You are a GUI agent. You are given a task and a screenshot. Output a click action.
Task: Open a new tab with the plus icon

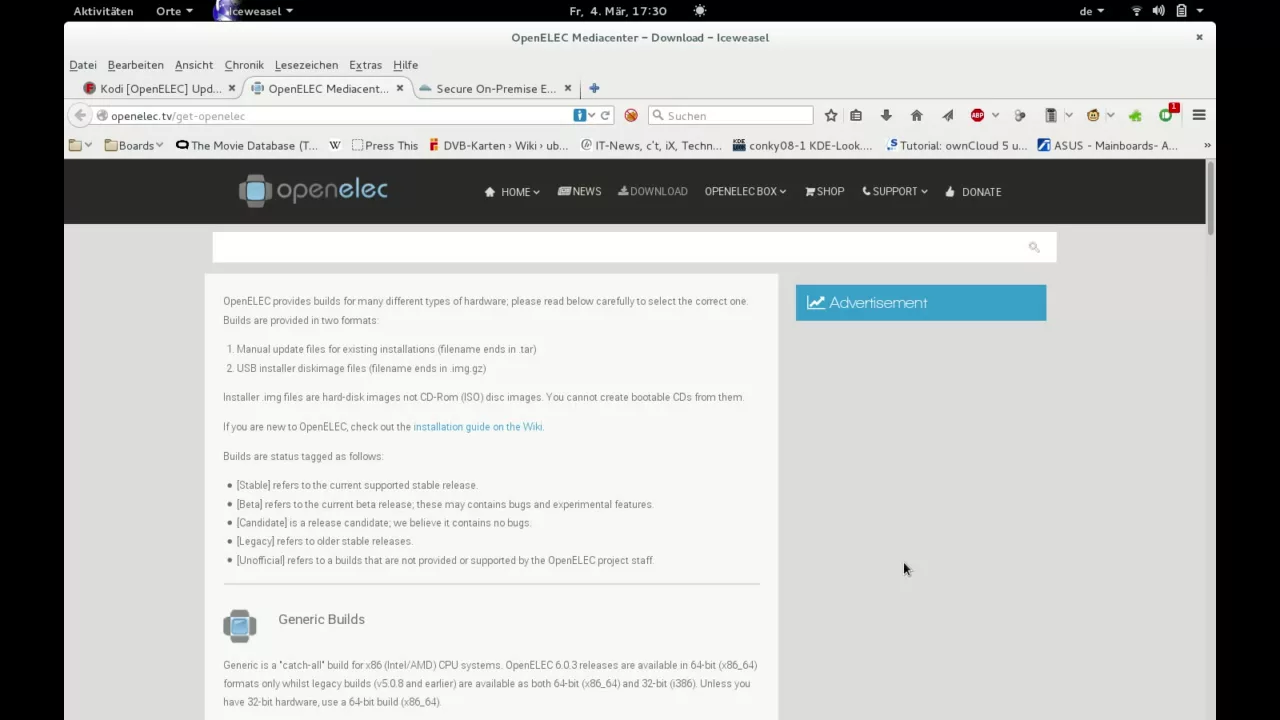[x=594, y=88]
